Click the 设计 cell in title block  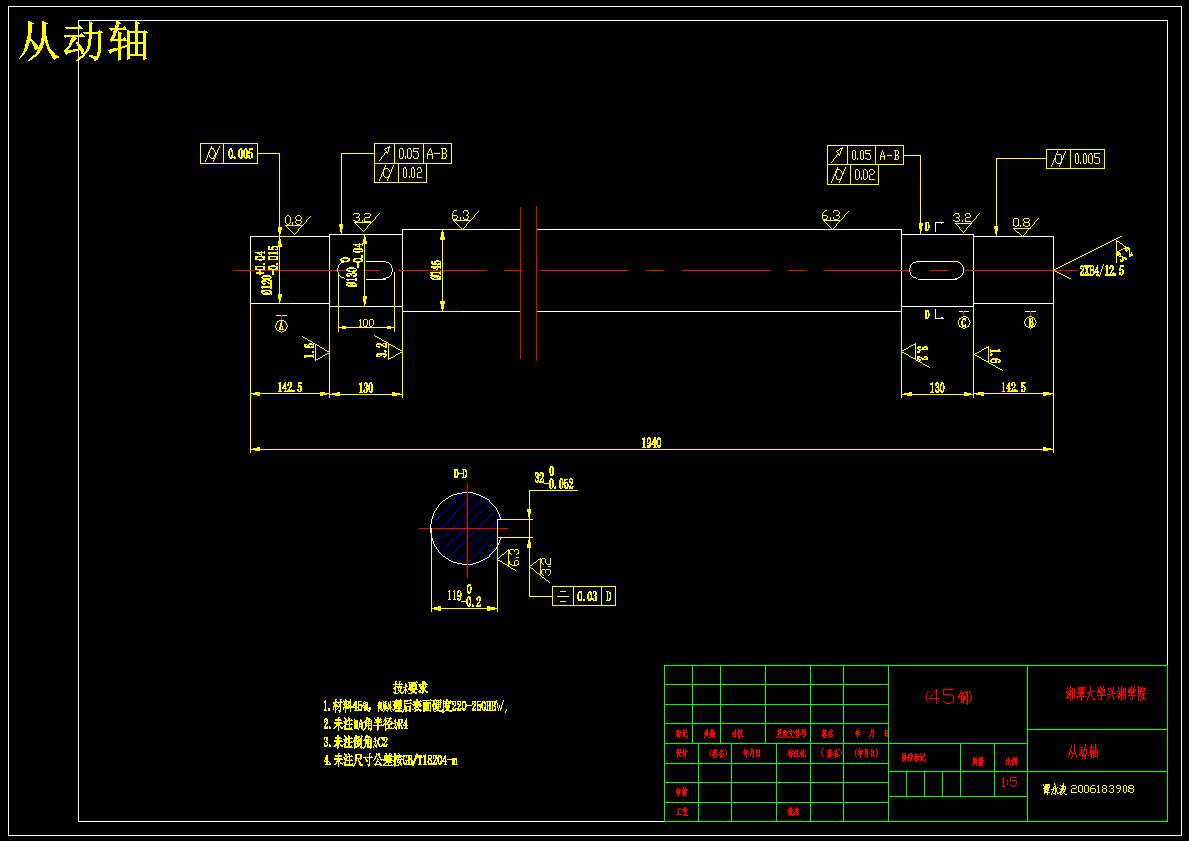[x=681, y=753]
